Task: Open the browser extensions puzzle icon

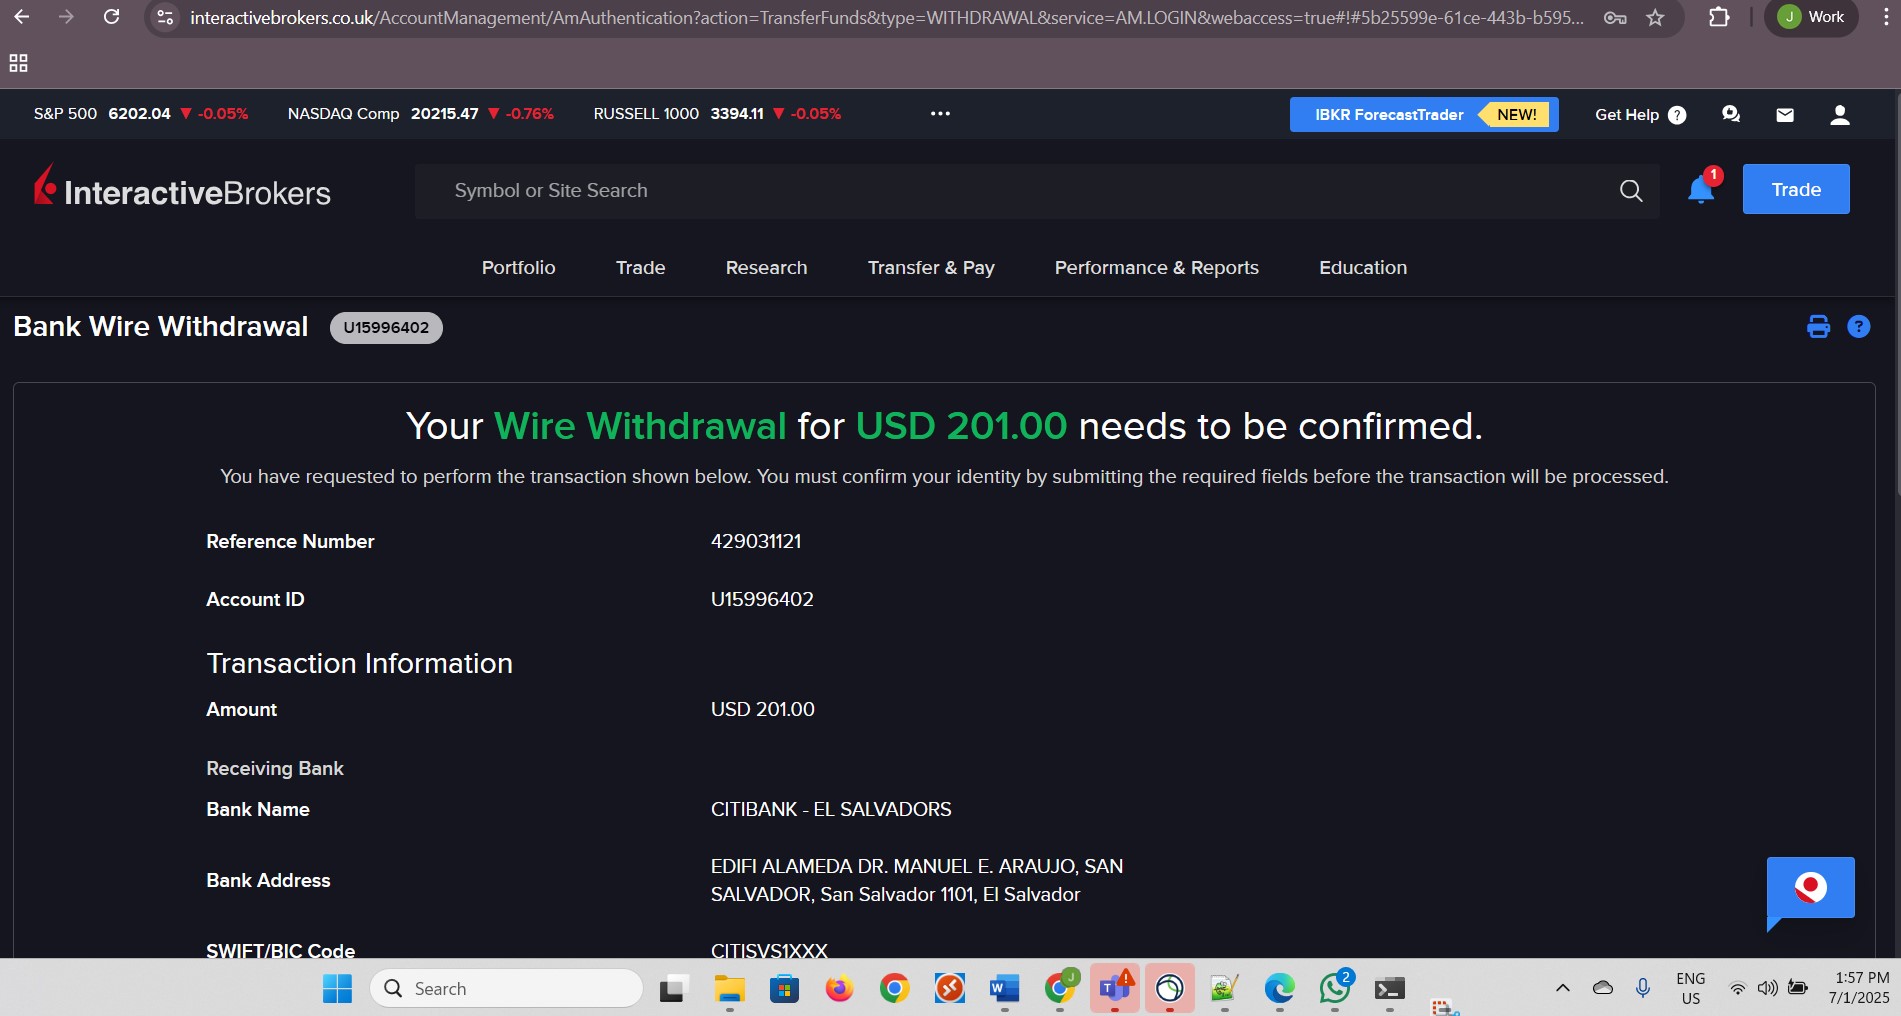Action: (1719, 17)
